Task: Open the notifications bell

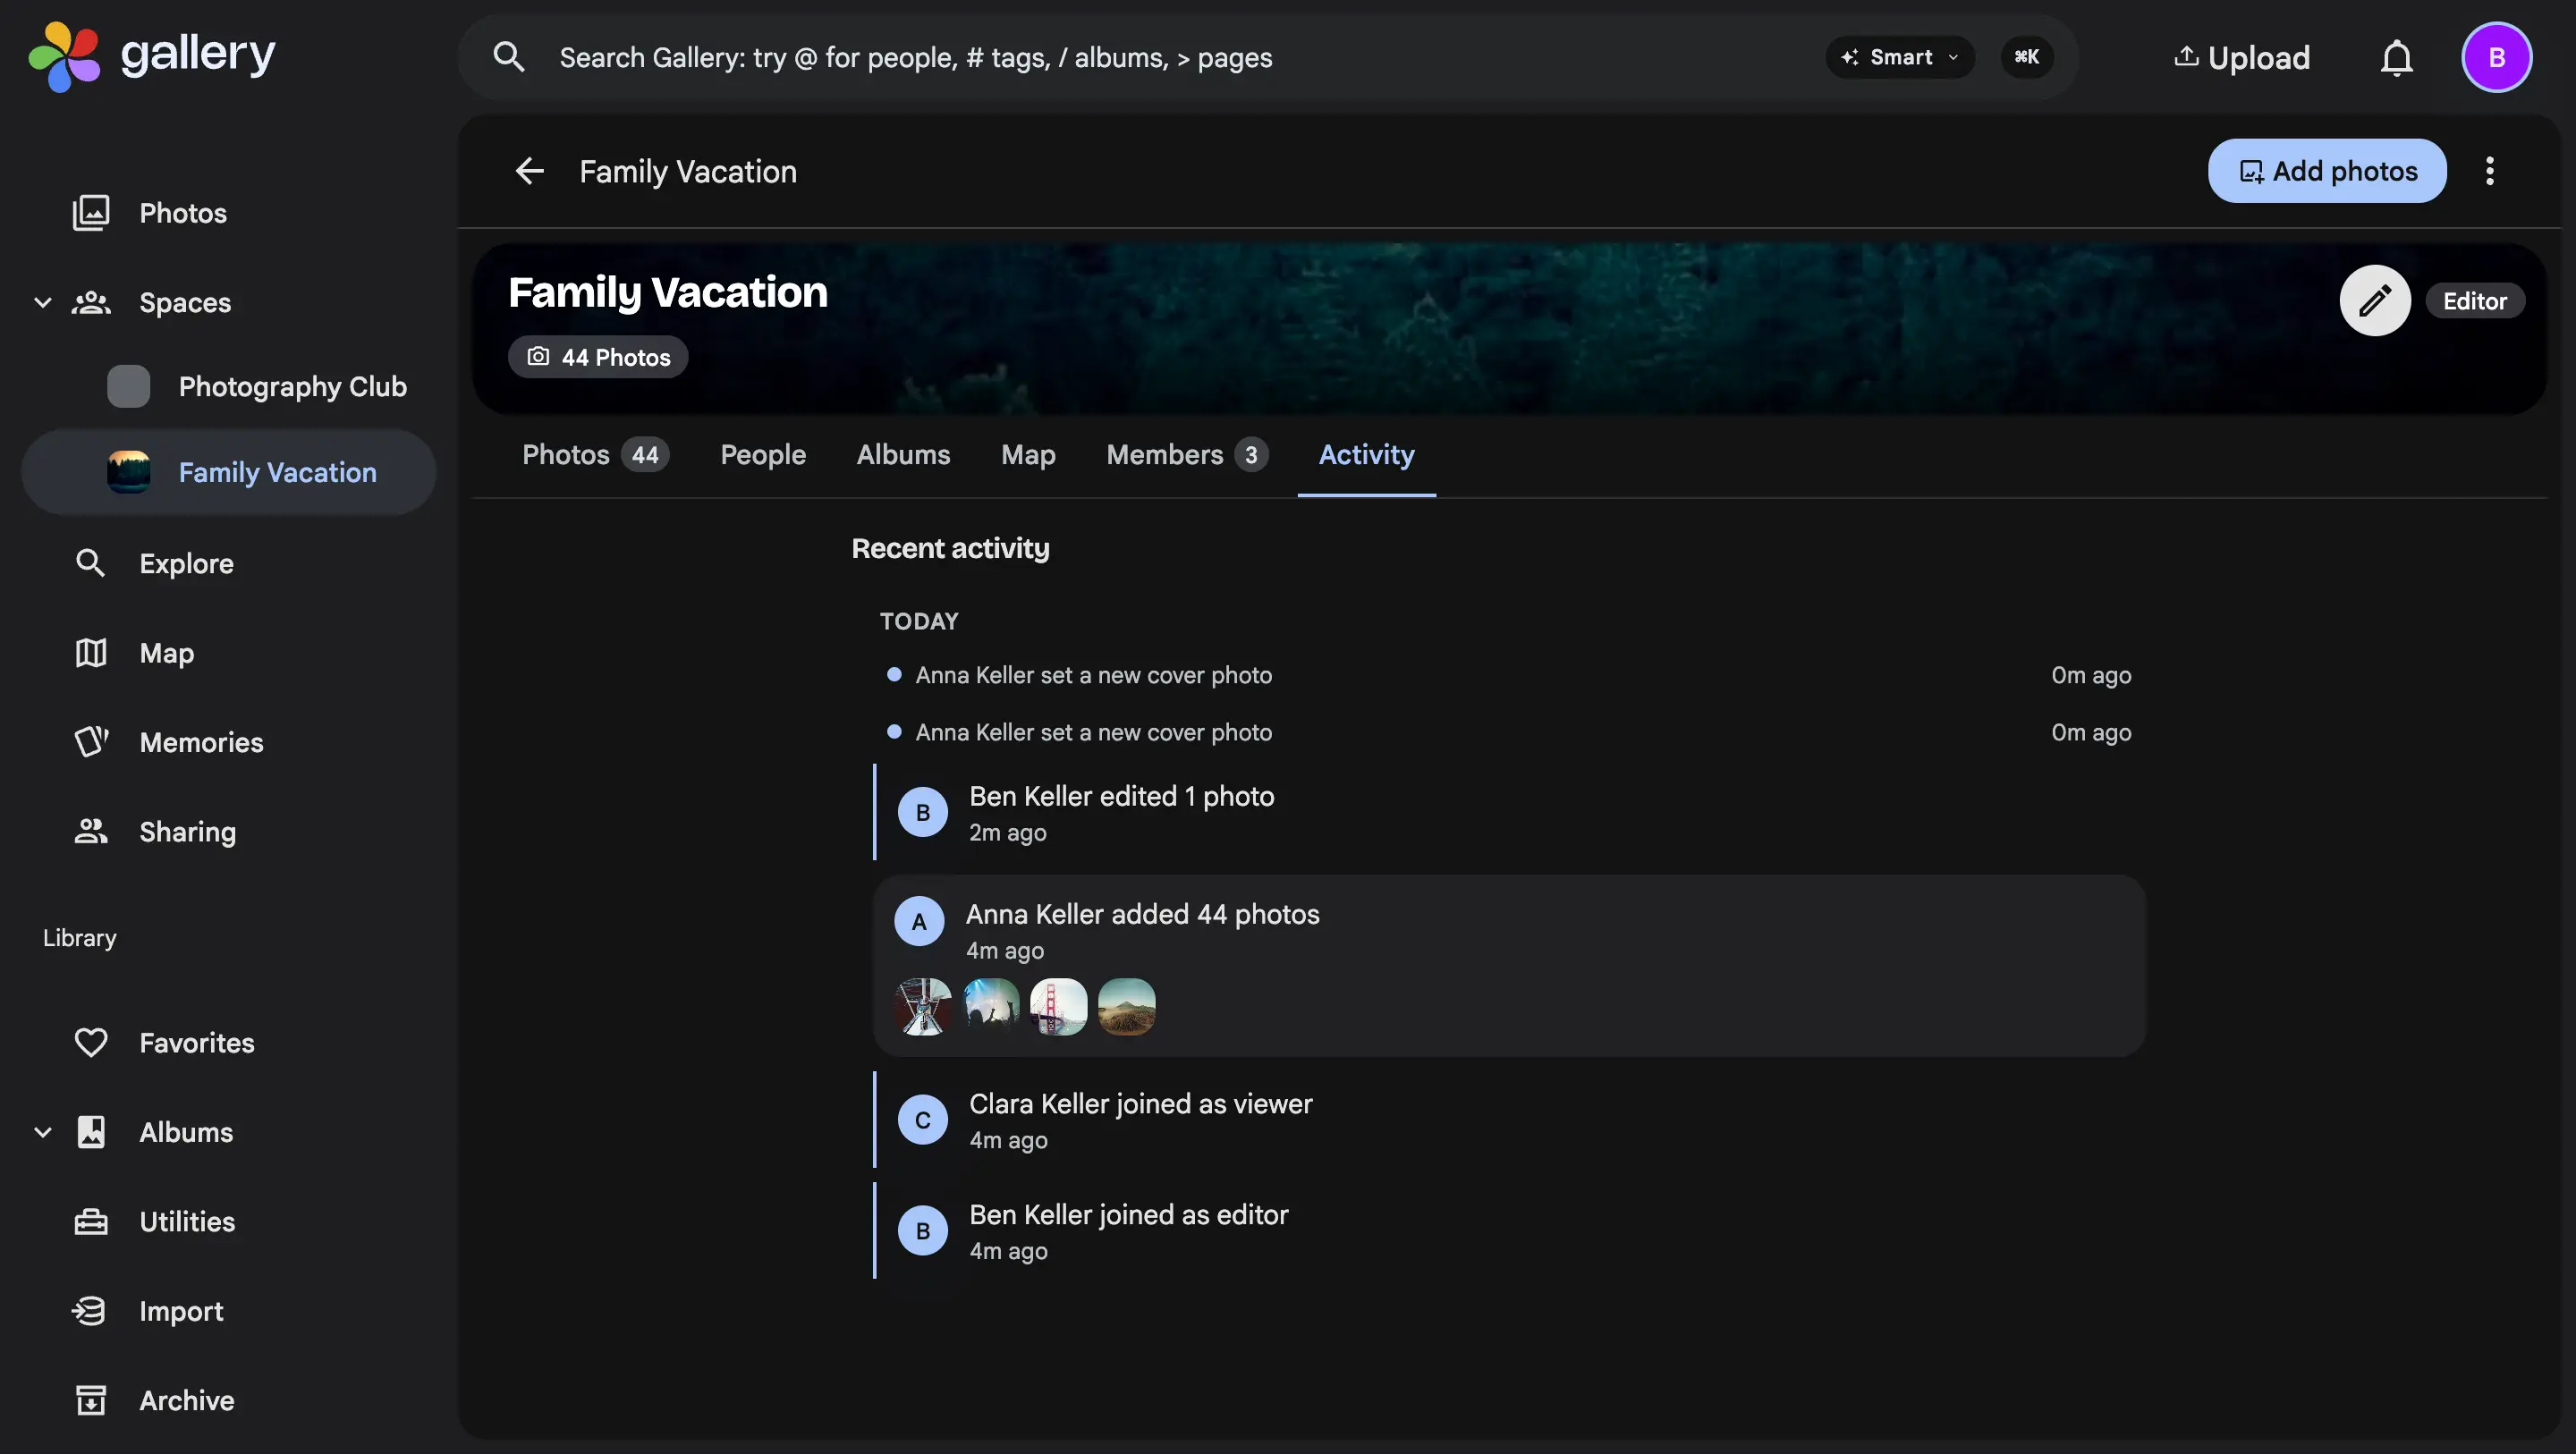Action: point(2396,57)
